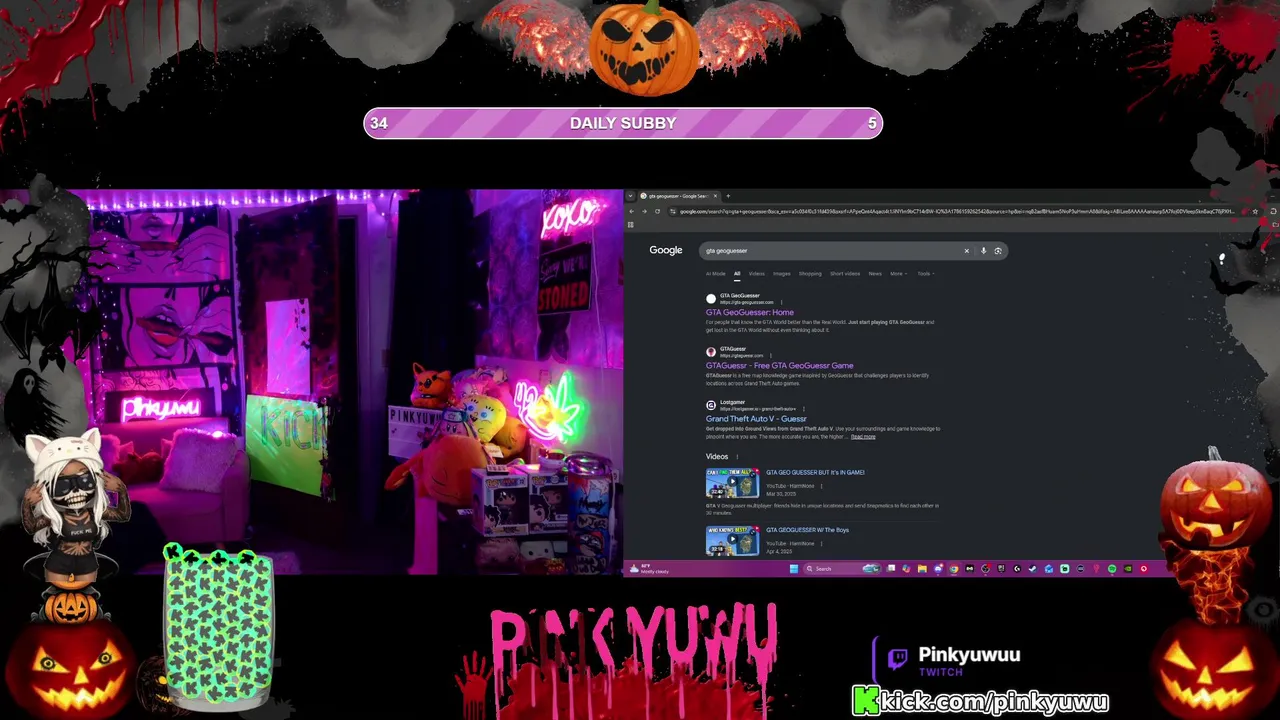
Task: Switch to the Images search tab
Action: [x=781, y=274]
